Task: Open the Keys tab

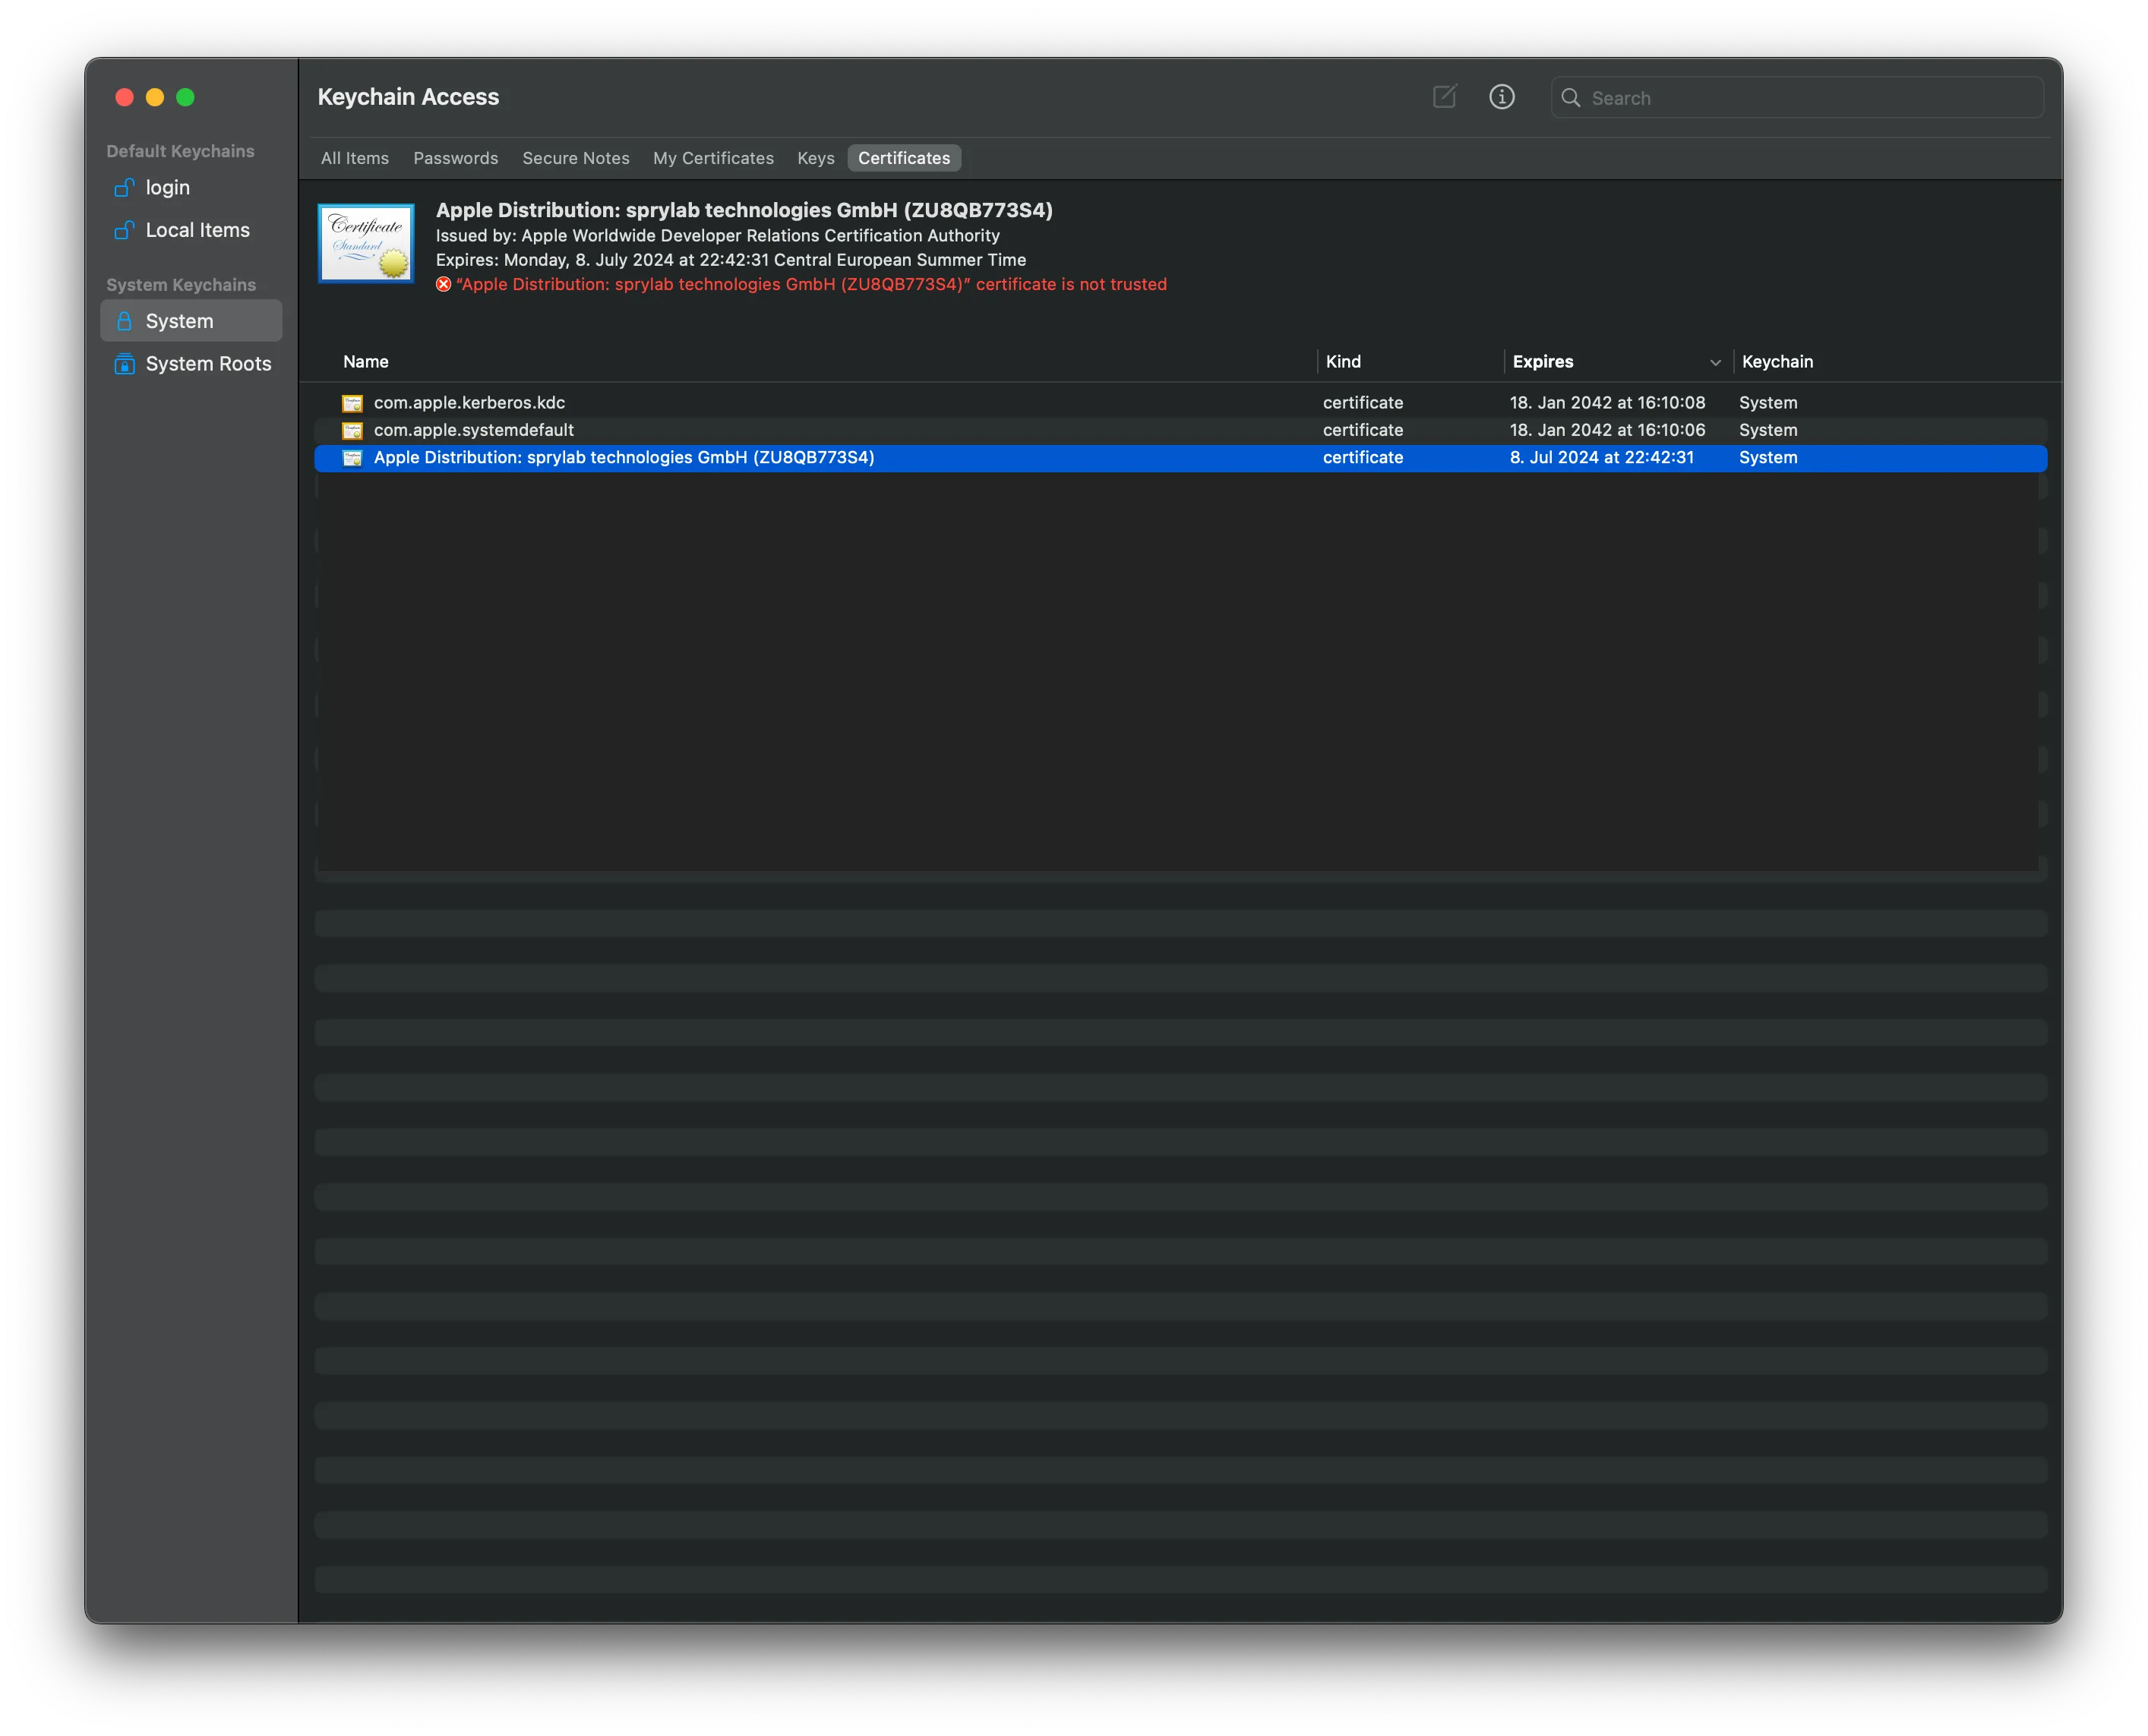Action: click(816, 158)
